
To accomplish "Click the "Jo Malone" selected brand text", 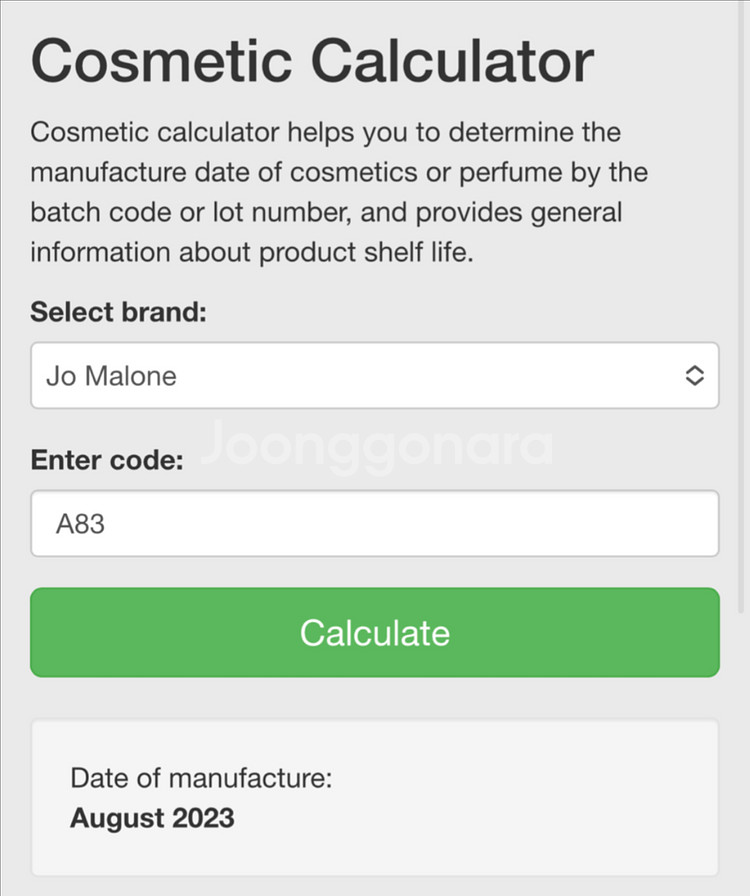I will point(111,376).
